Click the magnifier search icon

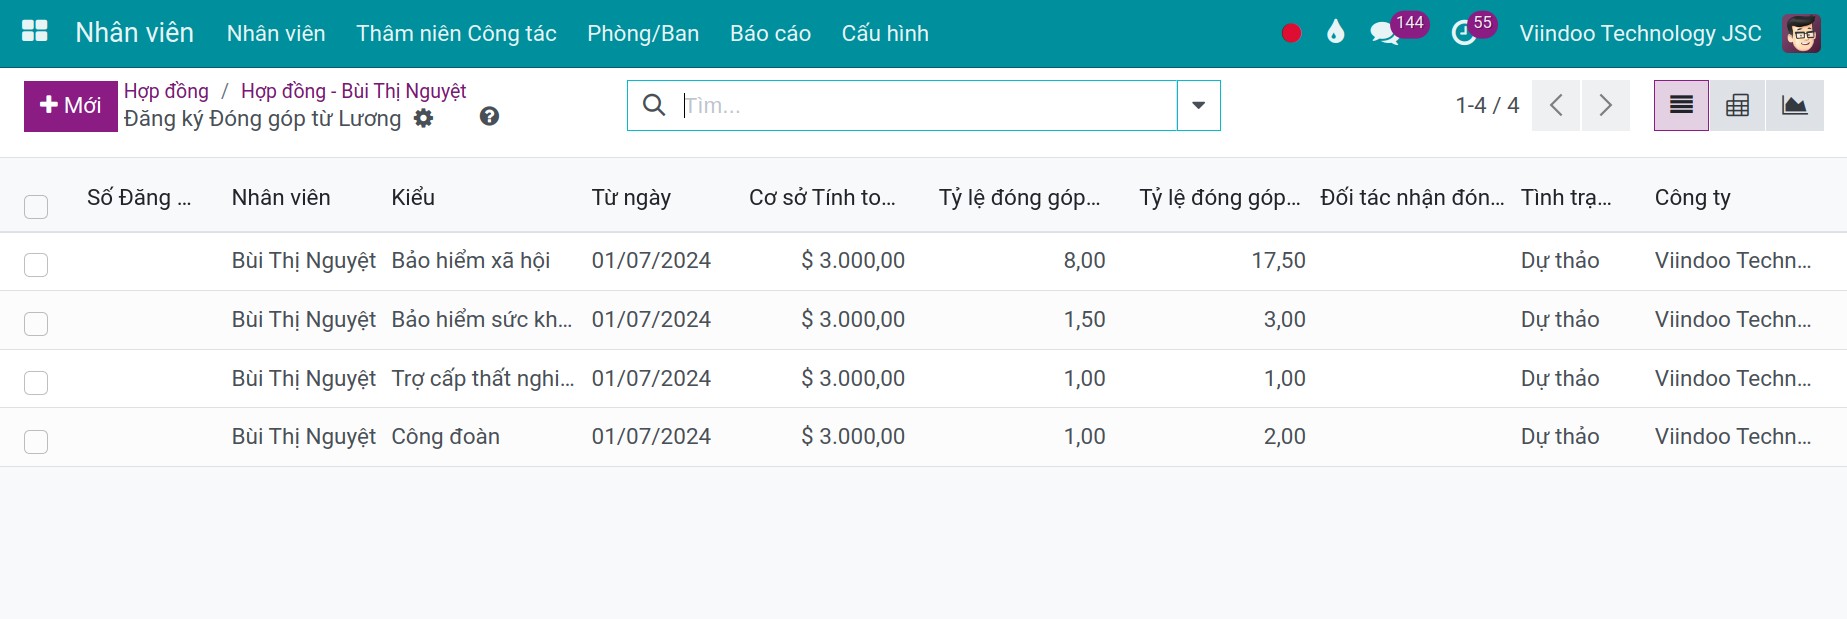coord(654,105)
